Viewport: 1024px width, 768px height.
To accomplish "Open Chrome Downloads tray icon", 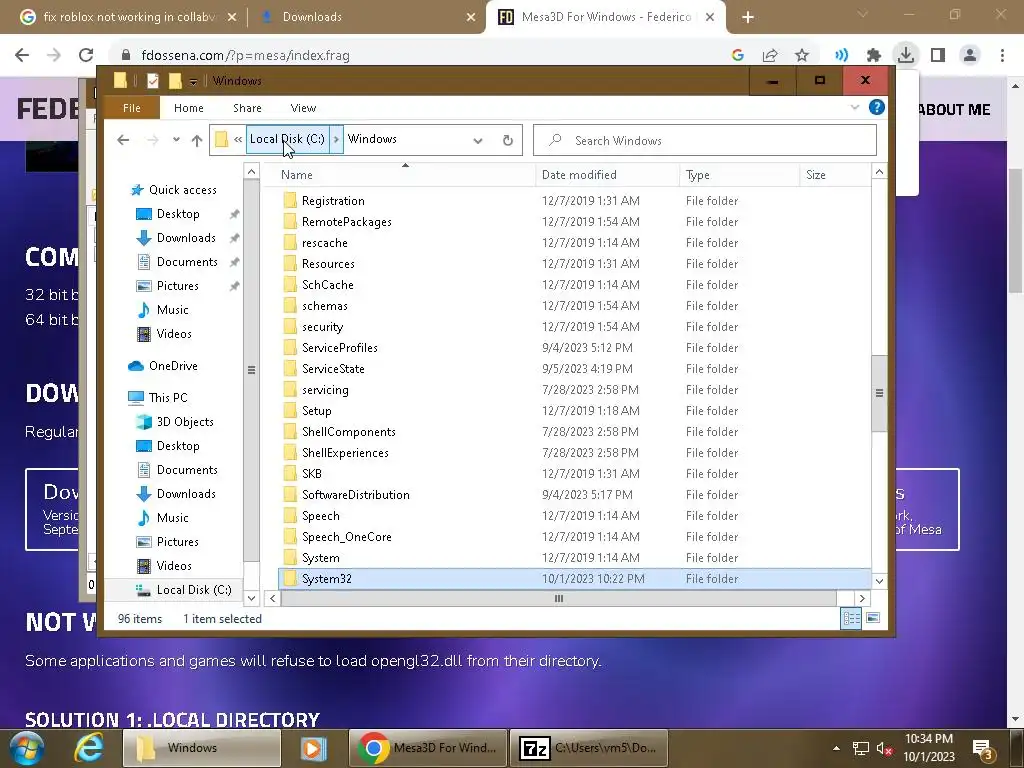I will click(905, 55).
